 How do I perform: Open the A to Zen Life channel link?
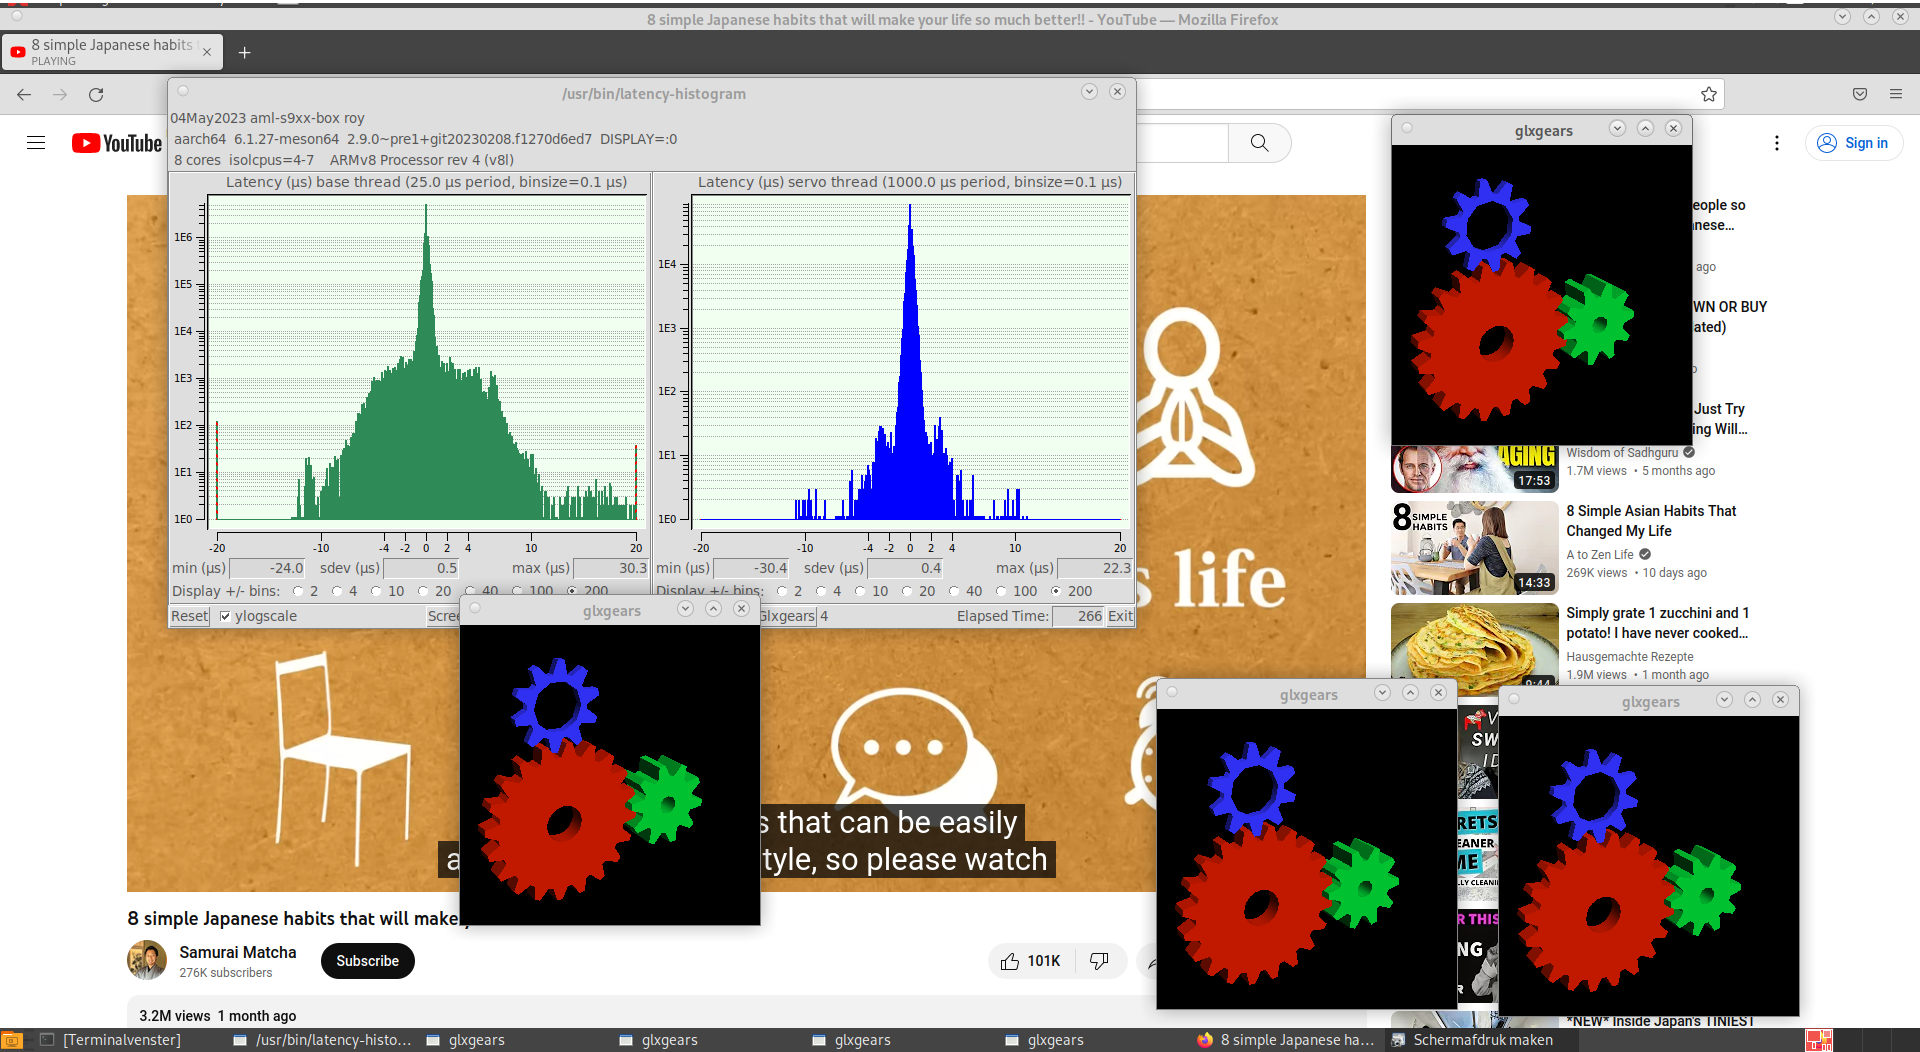[1600, 555]
